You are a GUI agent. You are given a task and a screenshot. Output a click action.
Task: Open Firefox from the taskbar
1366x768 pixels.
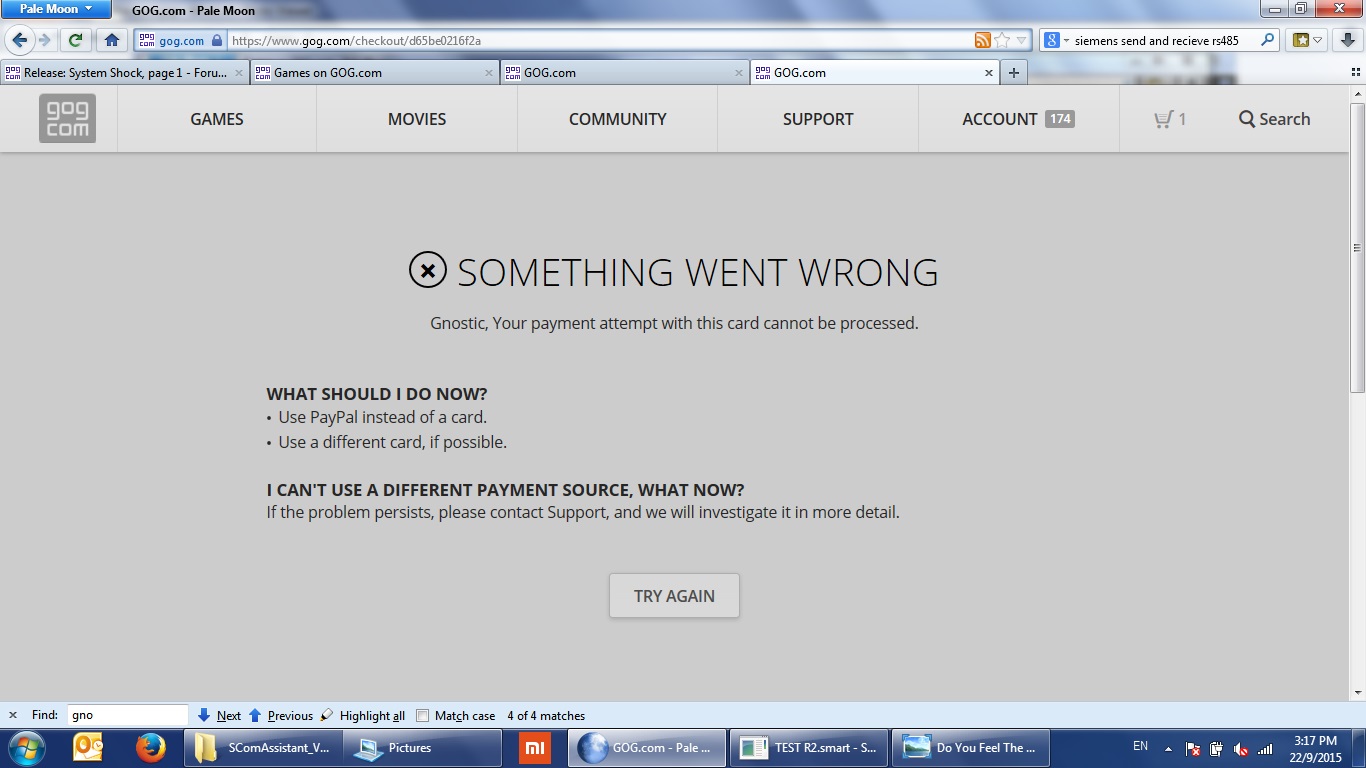click(x=151, y=747)
